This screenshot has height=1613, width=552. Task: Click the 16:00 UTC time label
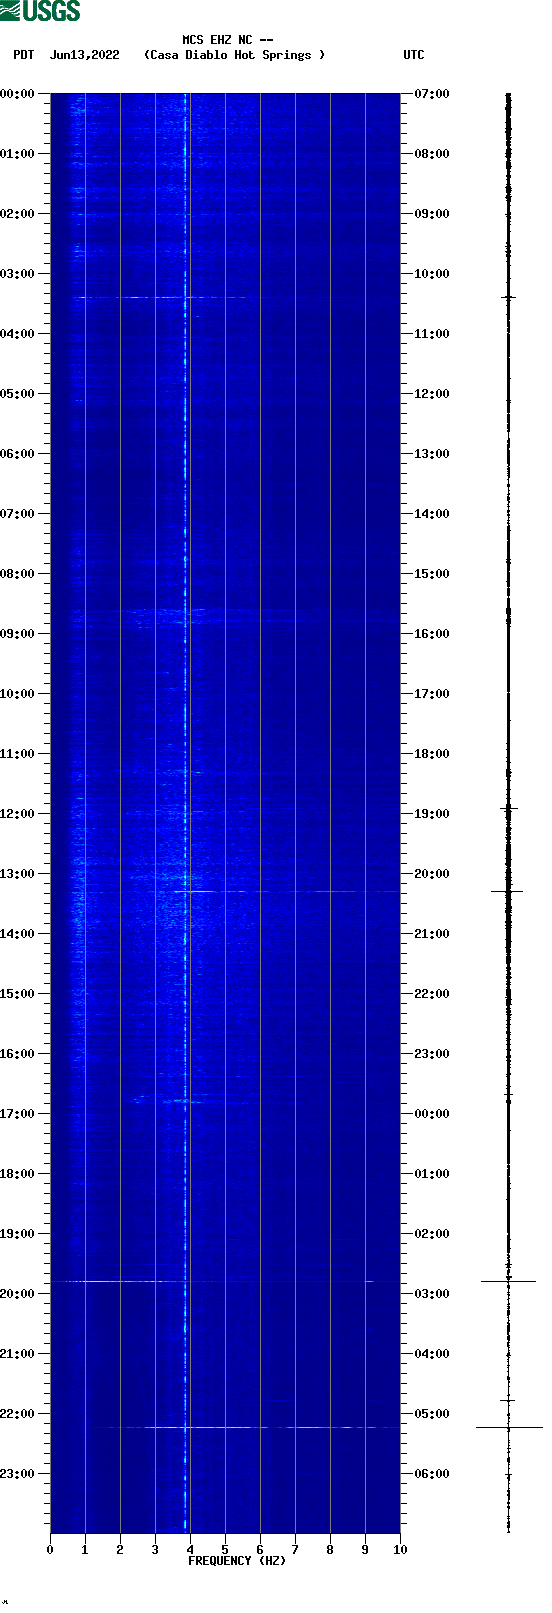point(432,634)
